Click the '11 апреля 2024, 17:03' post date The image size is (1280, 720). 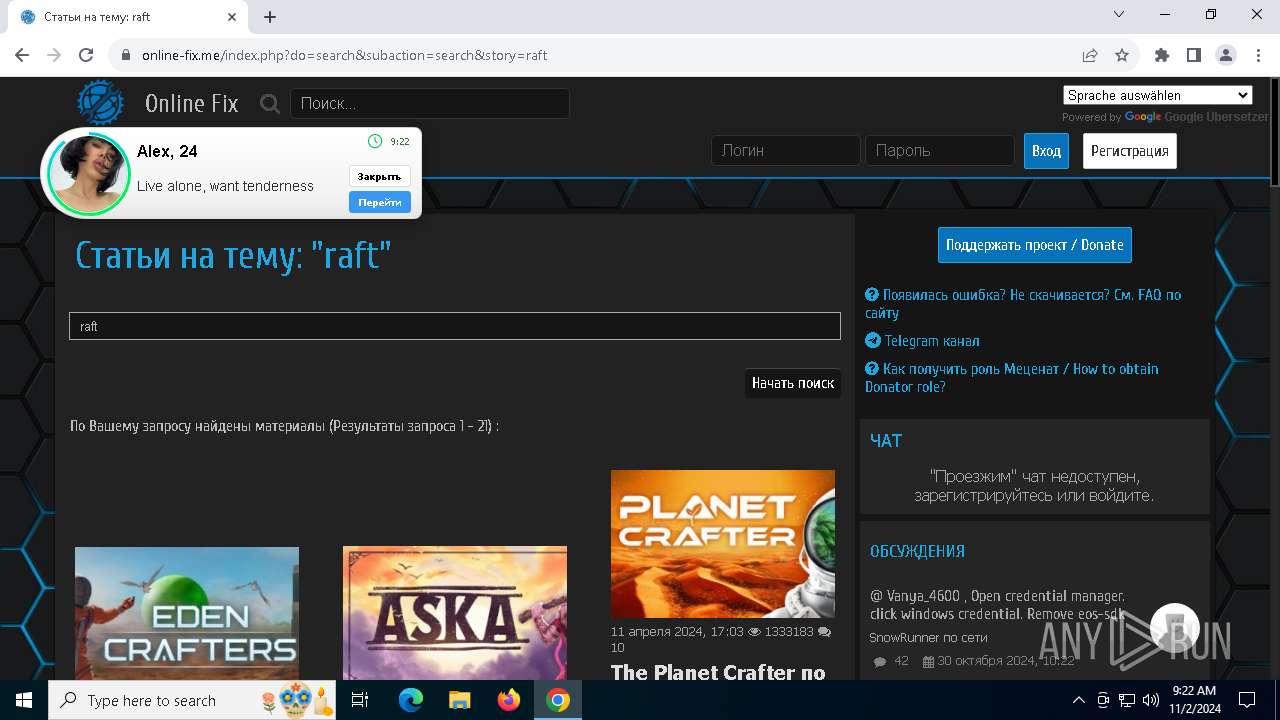[677, 632]
